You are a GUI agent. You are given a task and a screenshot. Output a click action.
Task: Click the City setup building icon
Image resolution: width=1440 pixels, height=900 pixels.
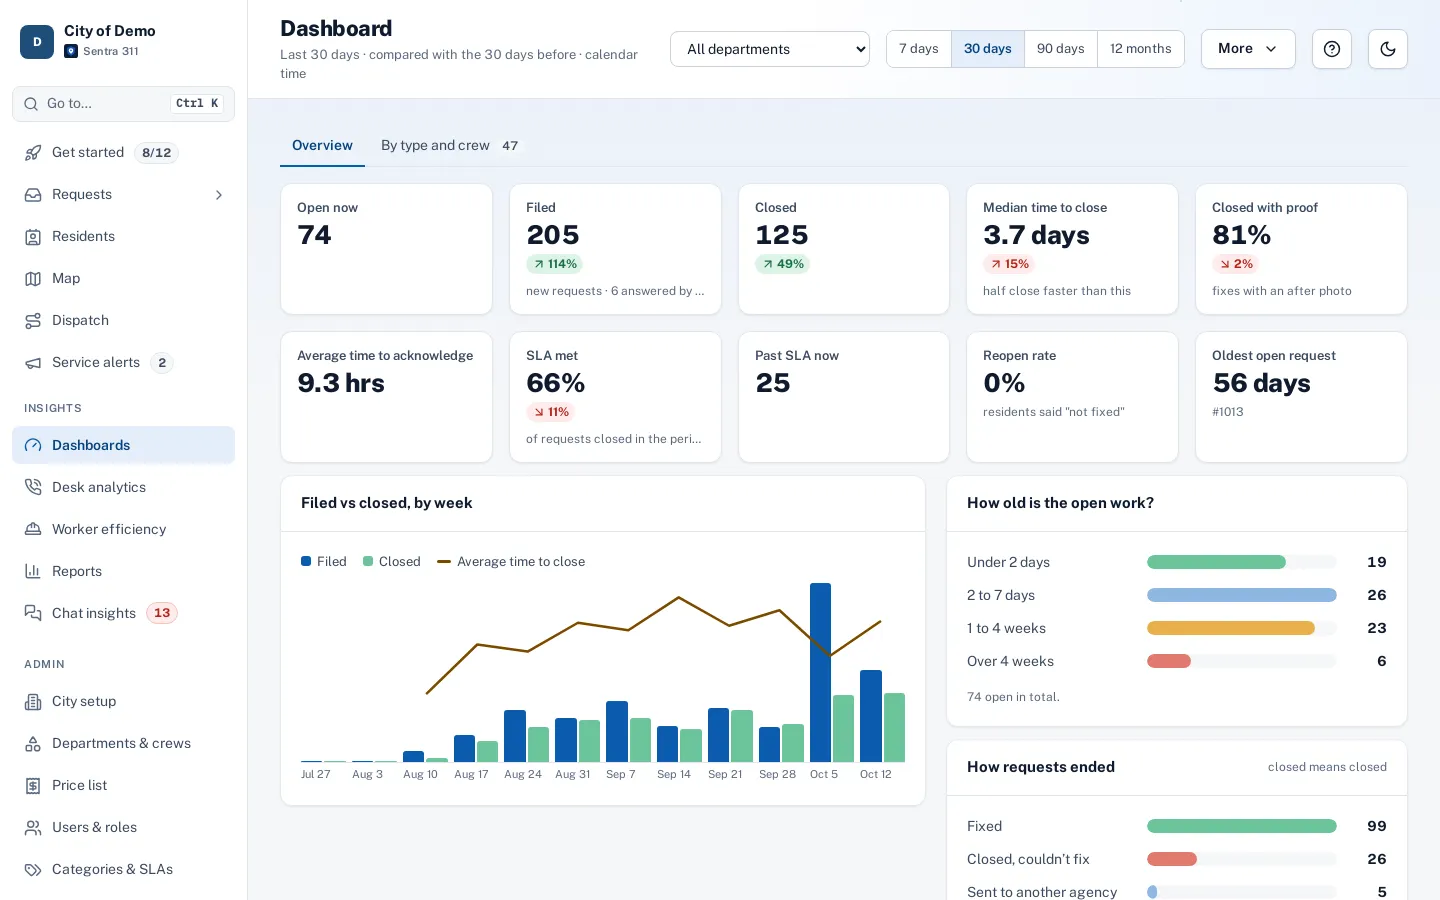tap(33, 702)
